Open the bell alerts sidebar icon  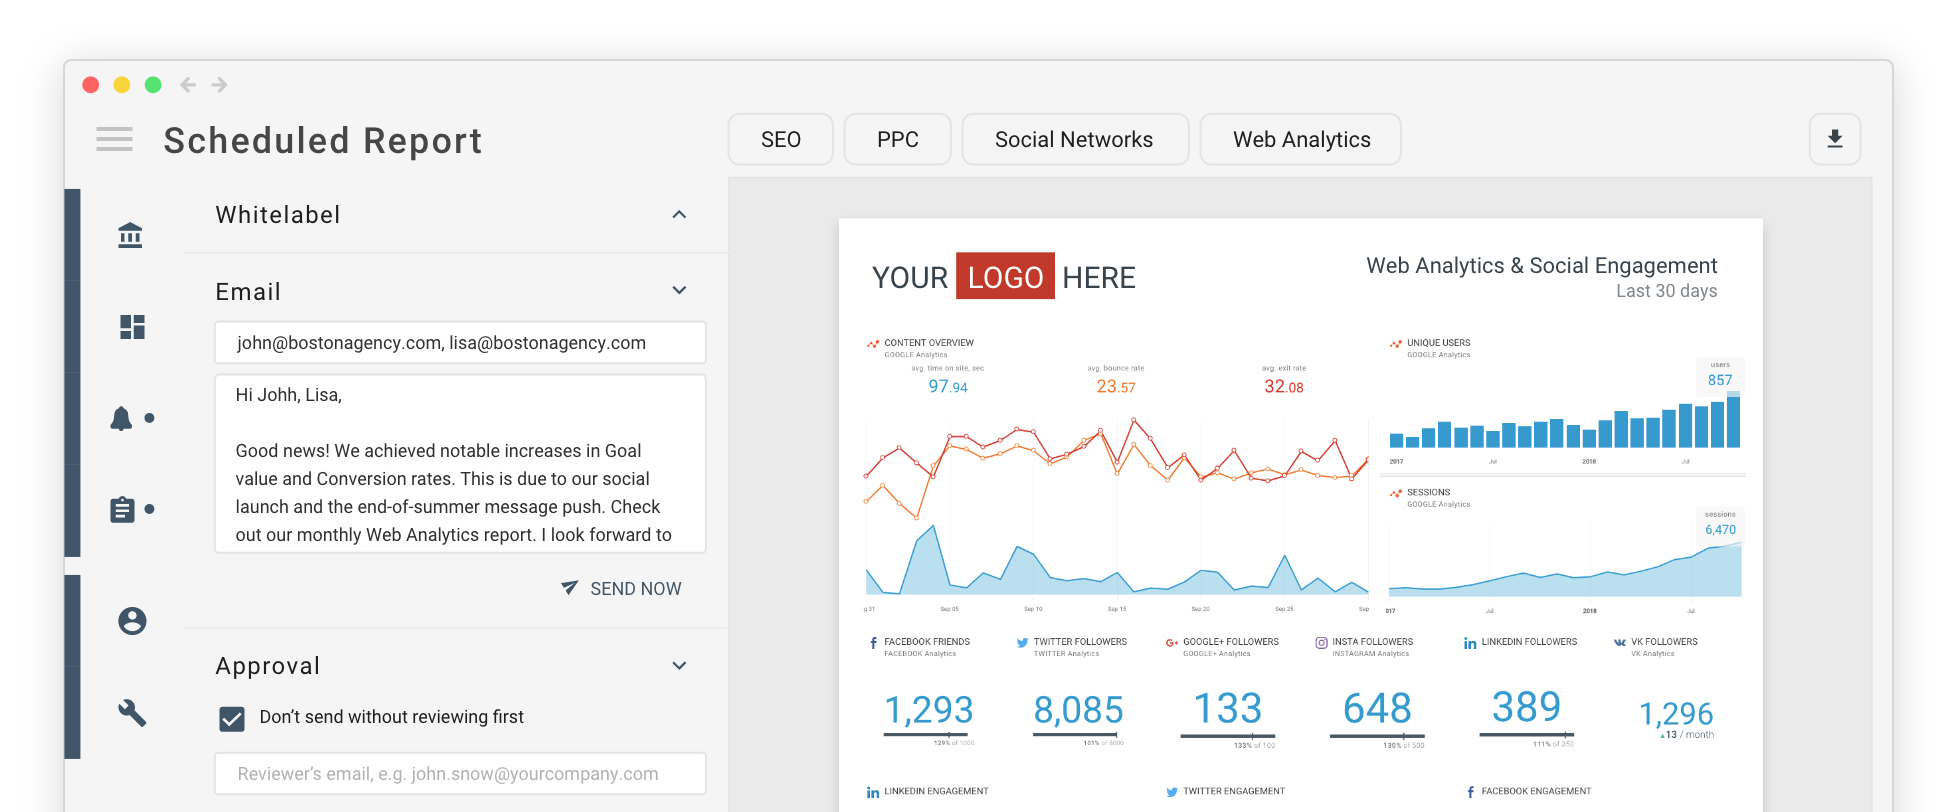pos(121,418)
